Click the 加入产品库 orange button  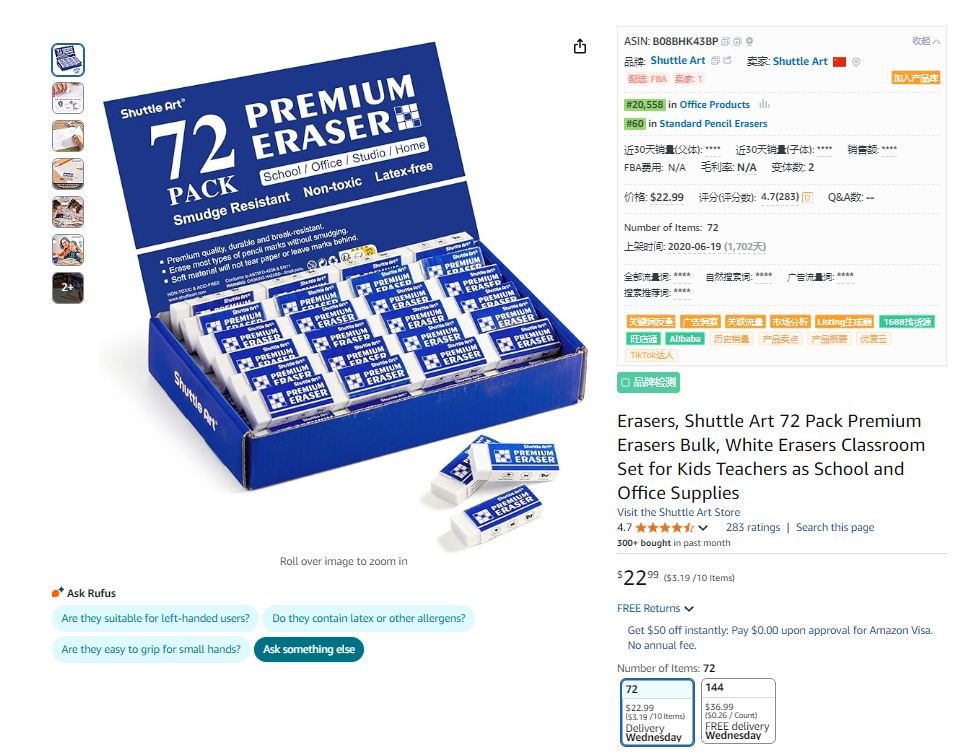pyautogui.click(x=915, y=78)
